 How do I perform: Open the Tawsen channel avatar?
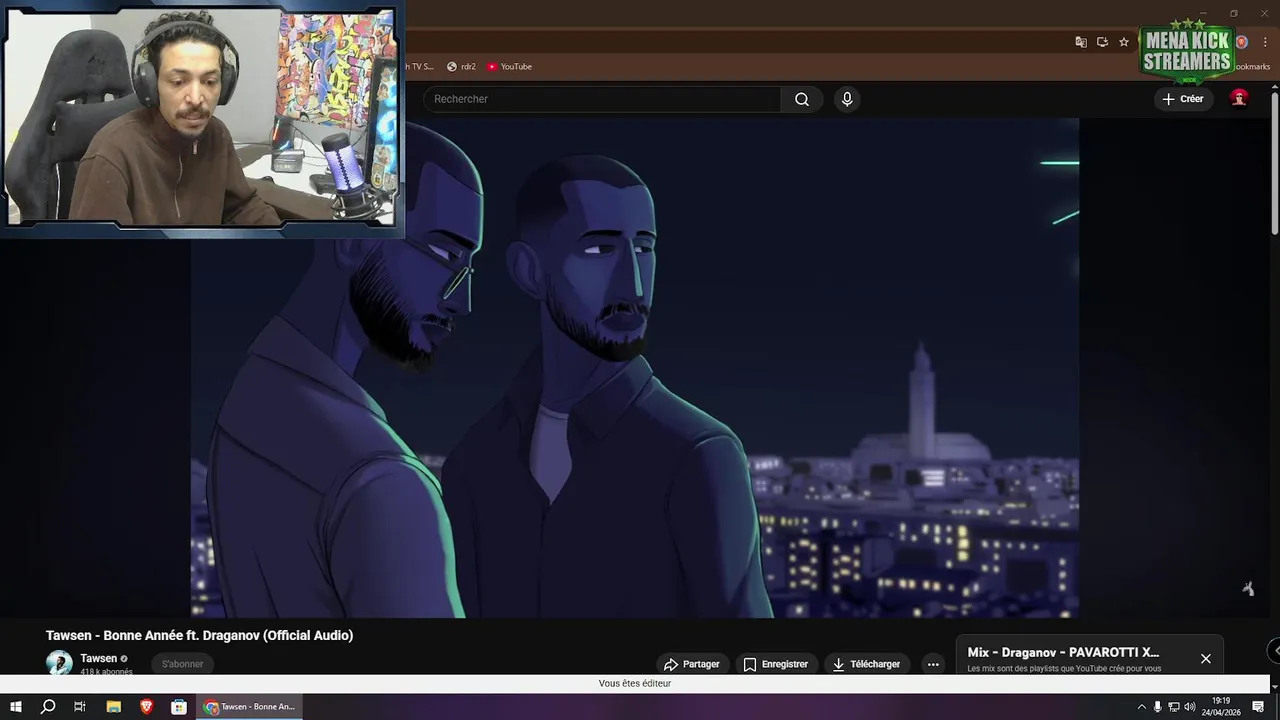coord(60,663)
